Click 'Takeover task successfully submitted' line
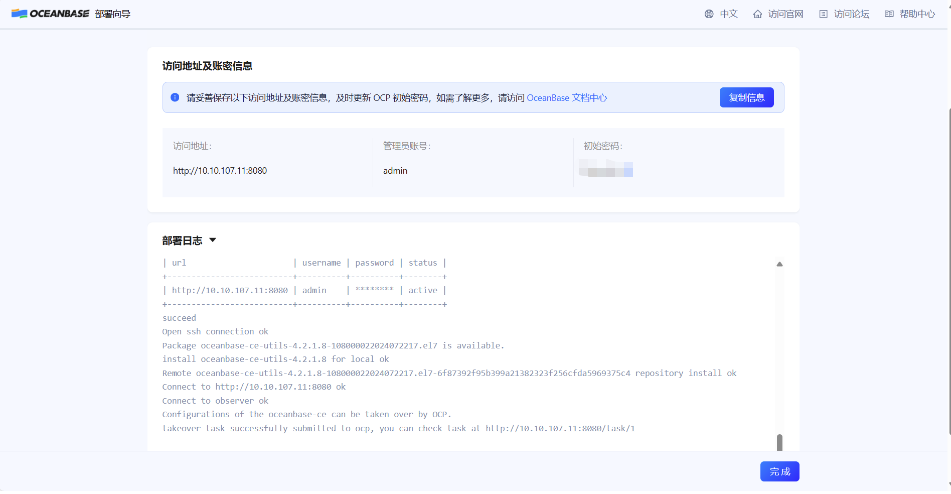The image size is (951, 494). point(398,428)
